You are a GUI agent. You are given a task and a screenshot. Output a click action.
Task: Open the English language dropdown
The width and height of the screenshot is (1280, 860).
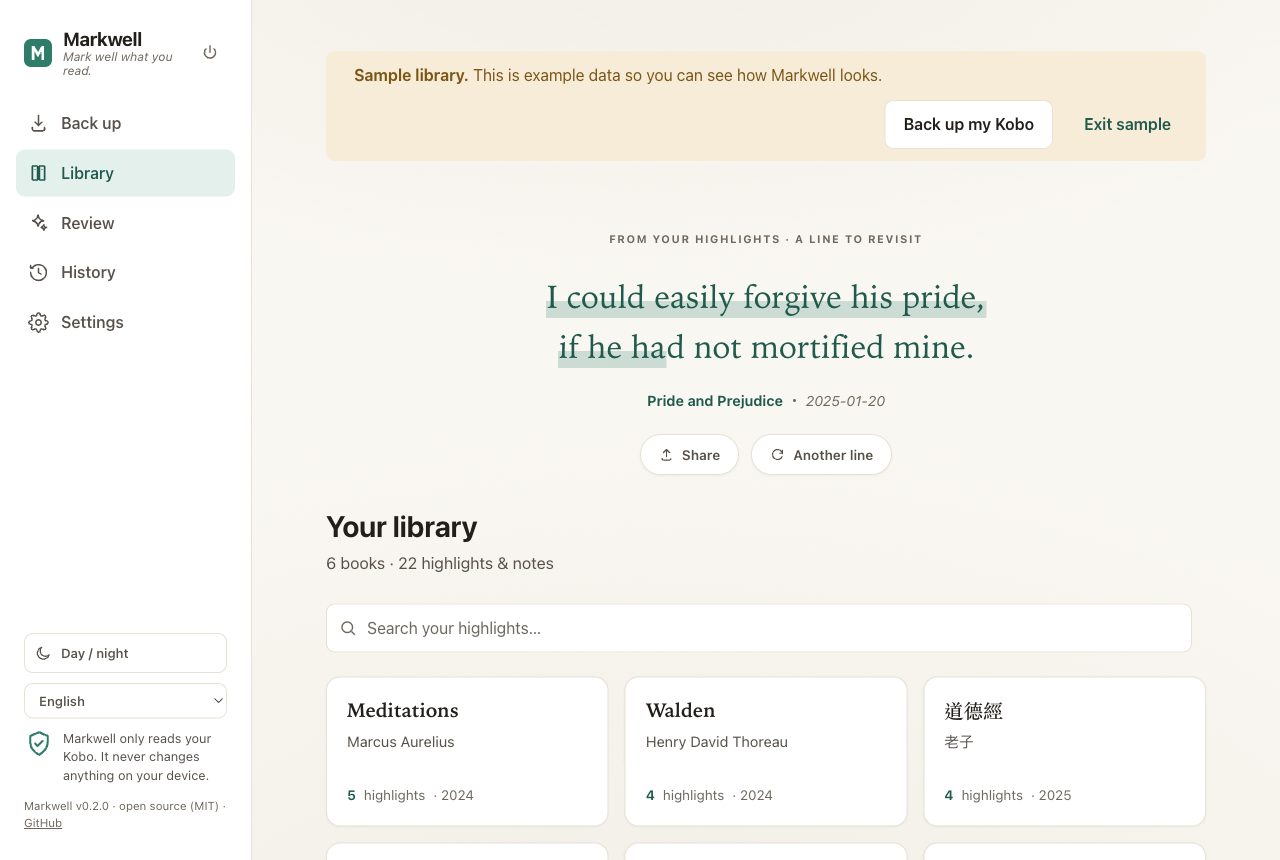[x=125, y=701]
